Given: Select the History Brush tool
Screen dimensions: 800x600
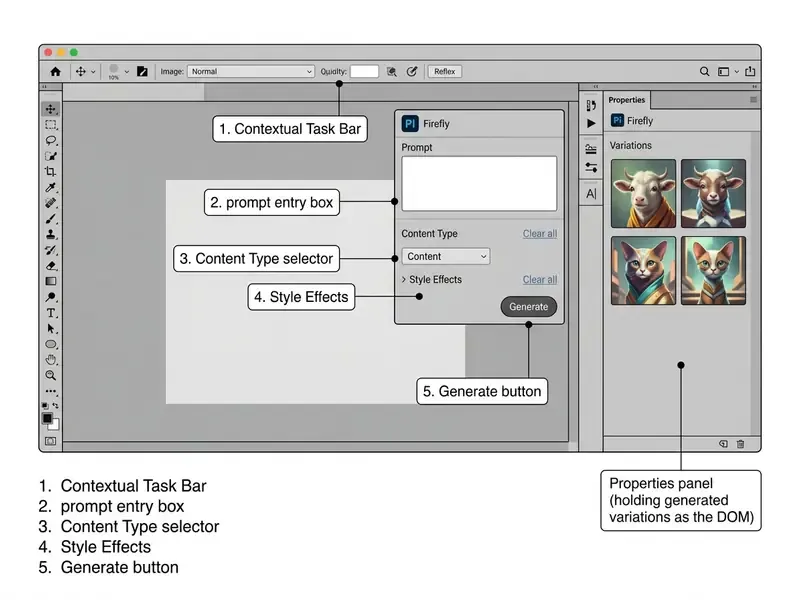Looking at the screenshot, I should [x=51, y=250].
